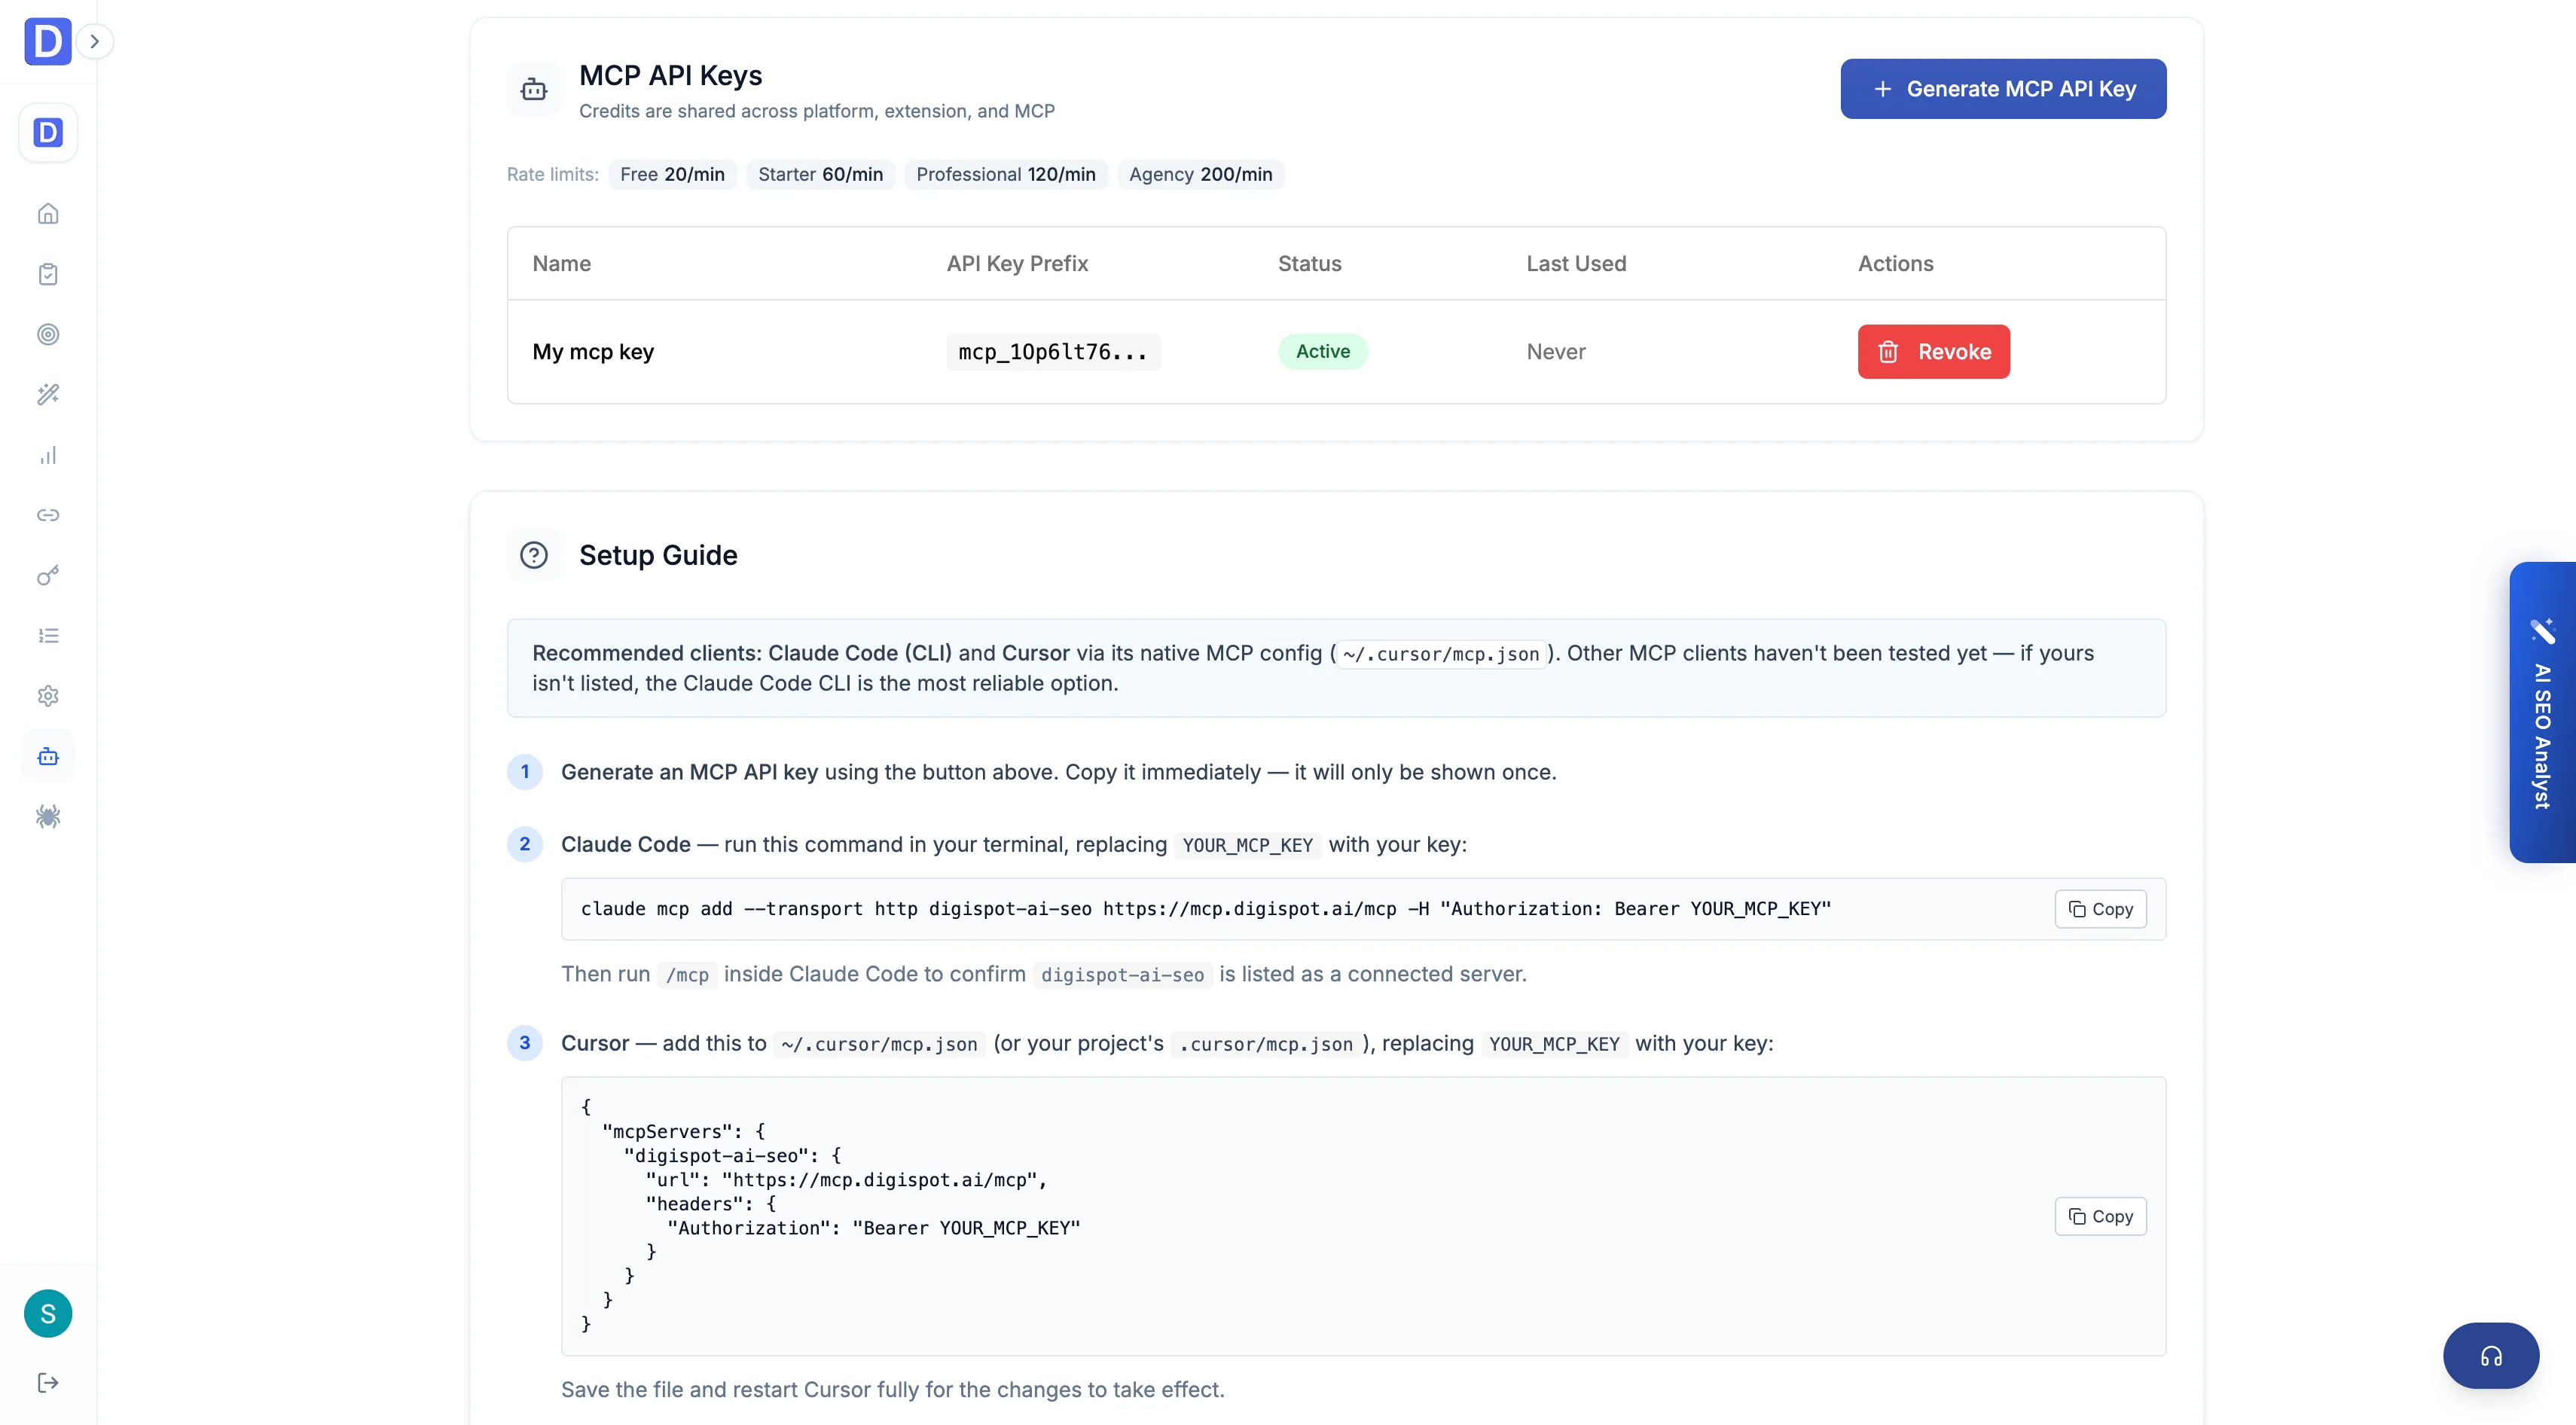Copy the claude mcp add command

[x=2100, y=909]
